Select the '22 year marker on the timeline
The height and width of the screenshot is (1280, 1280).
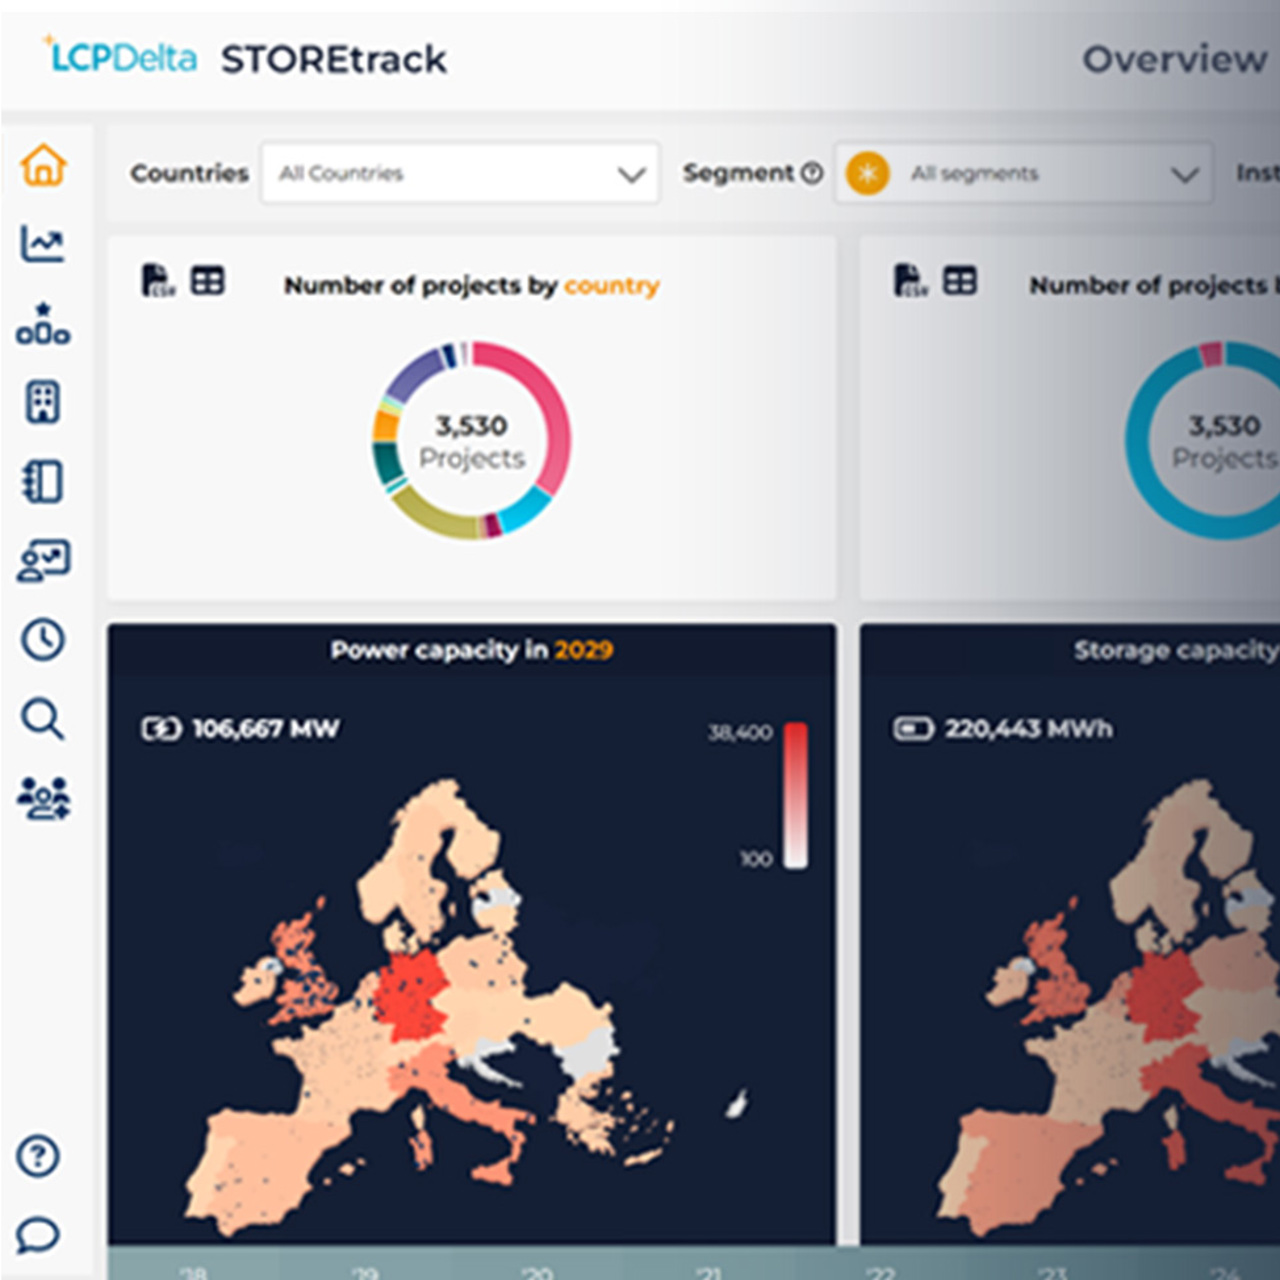(881, 1272)
